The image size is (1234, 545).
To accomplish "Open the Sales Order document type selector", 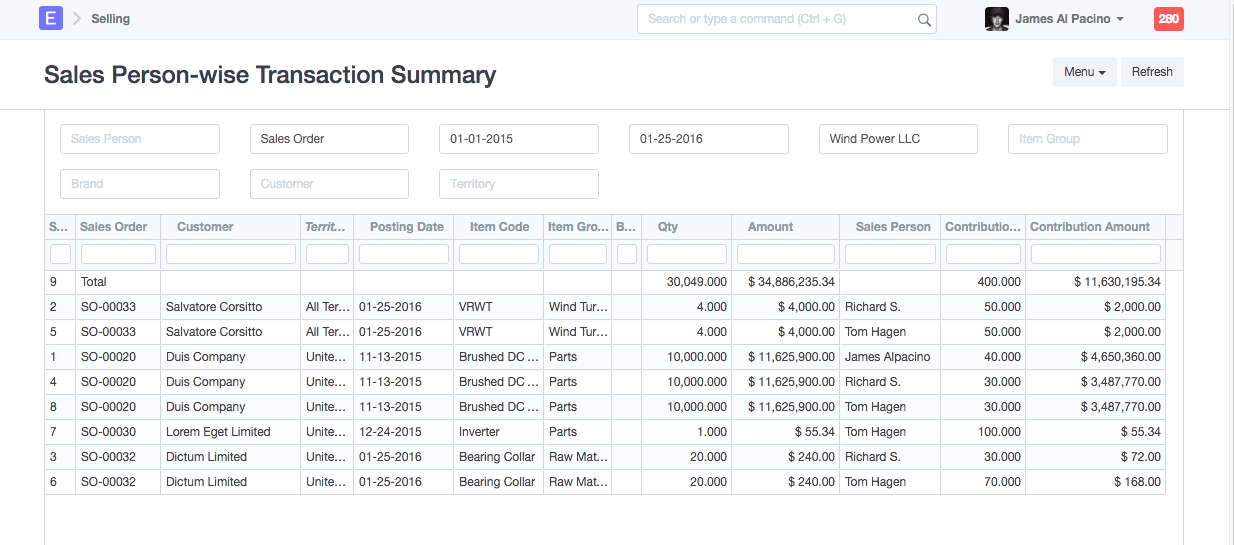I will point(329,139).
